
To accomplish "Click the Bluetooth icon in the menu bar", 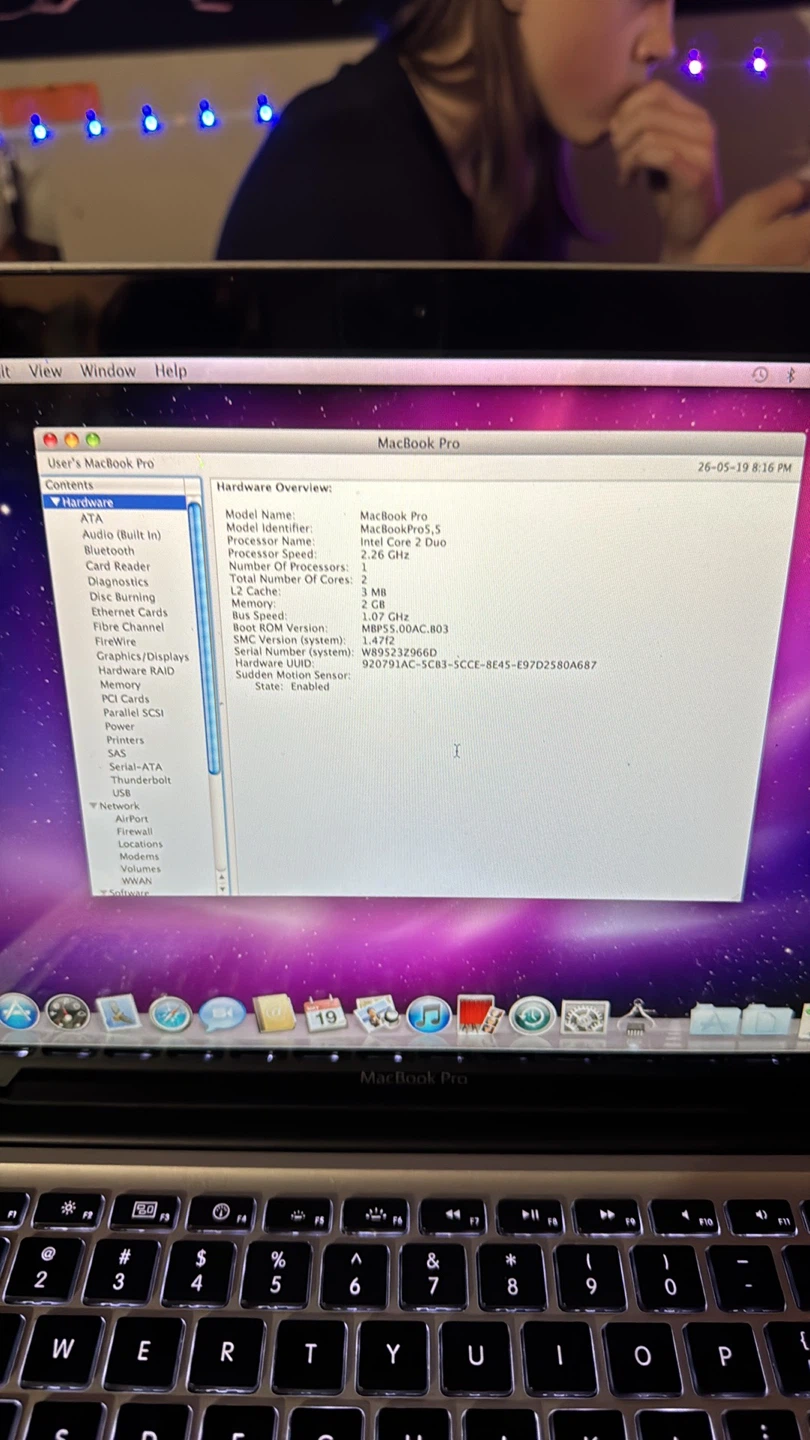I will [790, 375].
